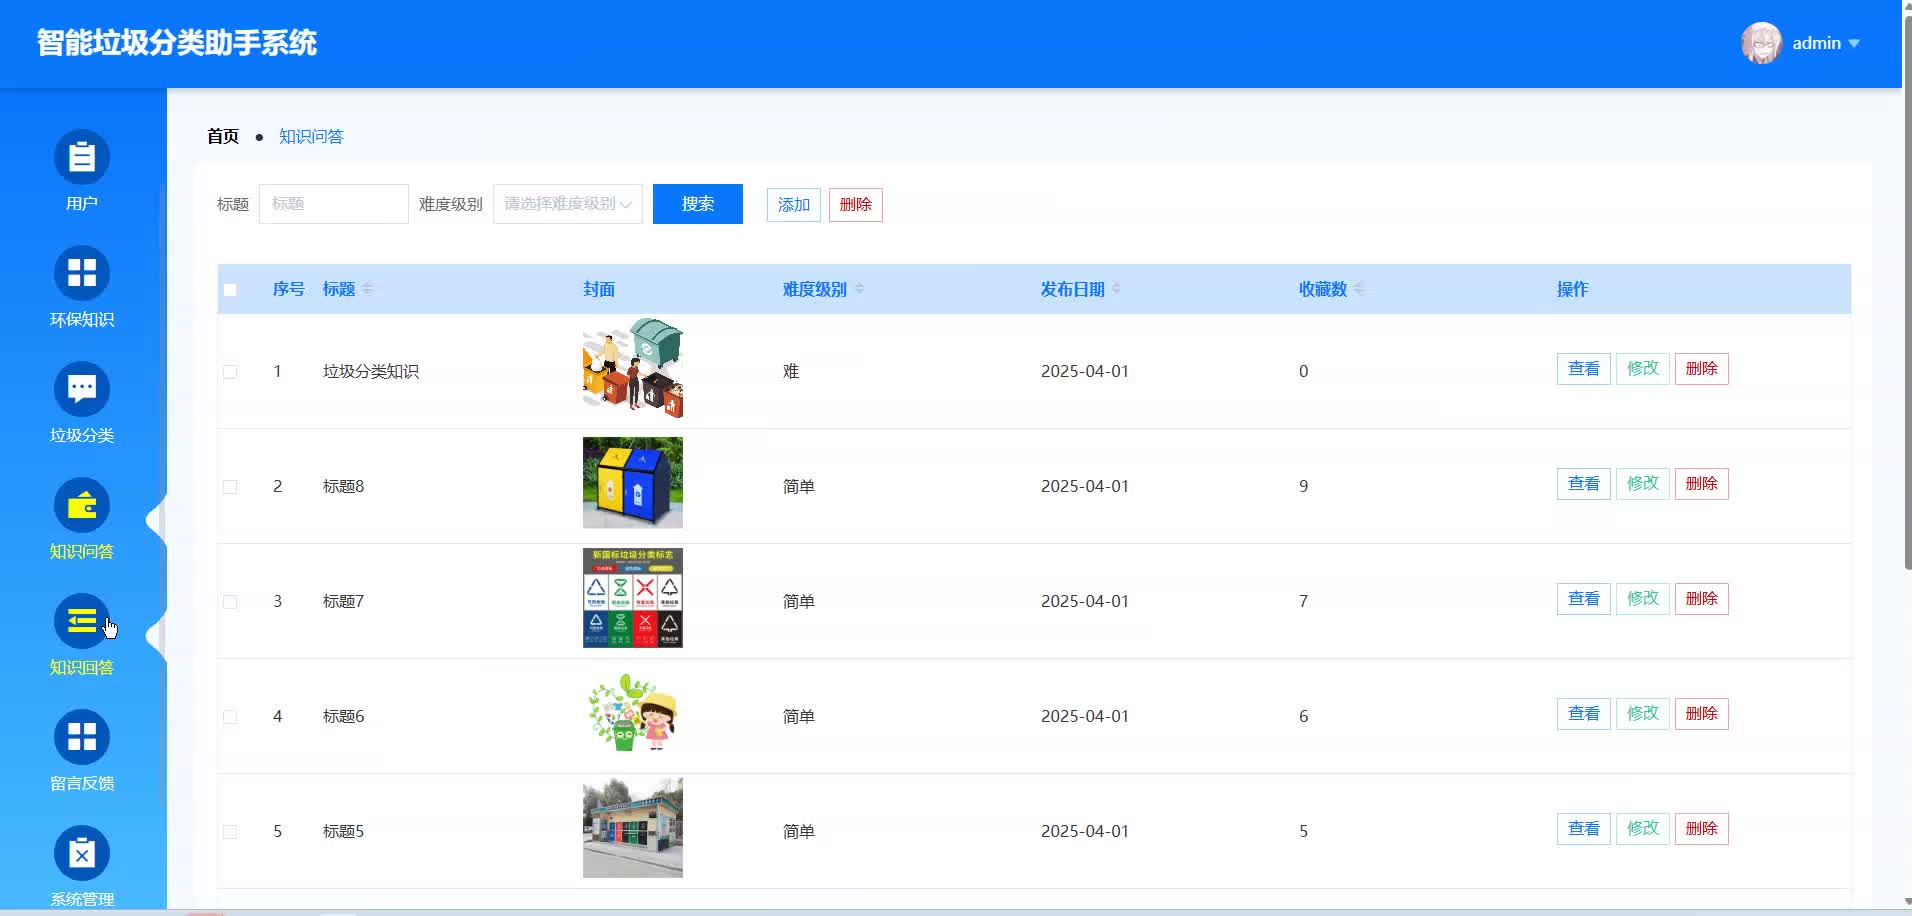Screen dimensions: 1912x916
Task: Open the 系统管理 sidebar icon
Action: (x=82, y=853)
